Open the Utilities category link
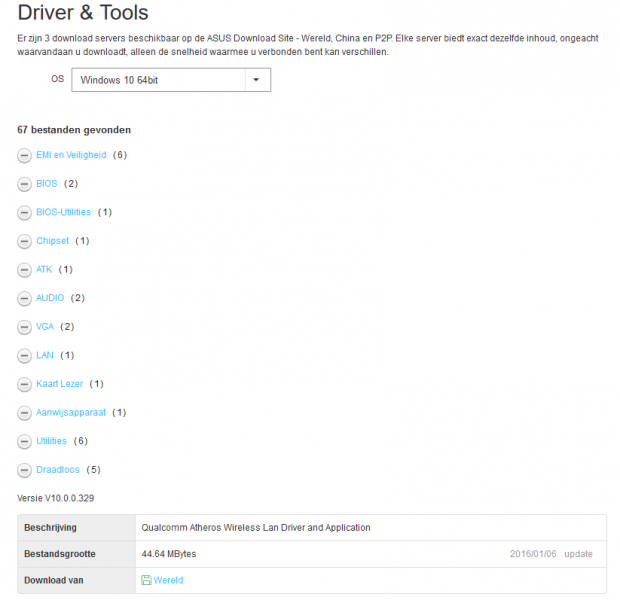The width and height of the screenshot is (620, 600). click(51, 441)
